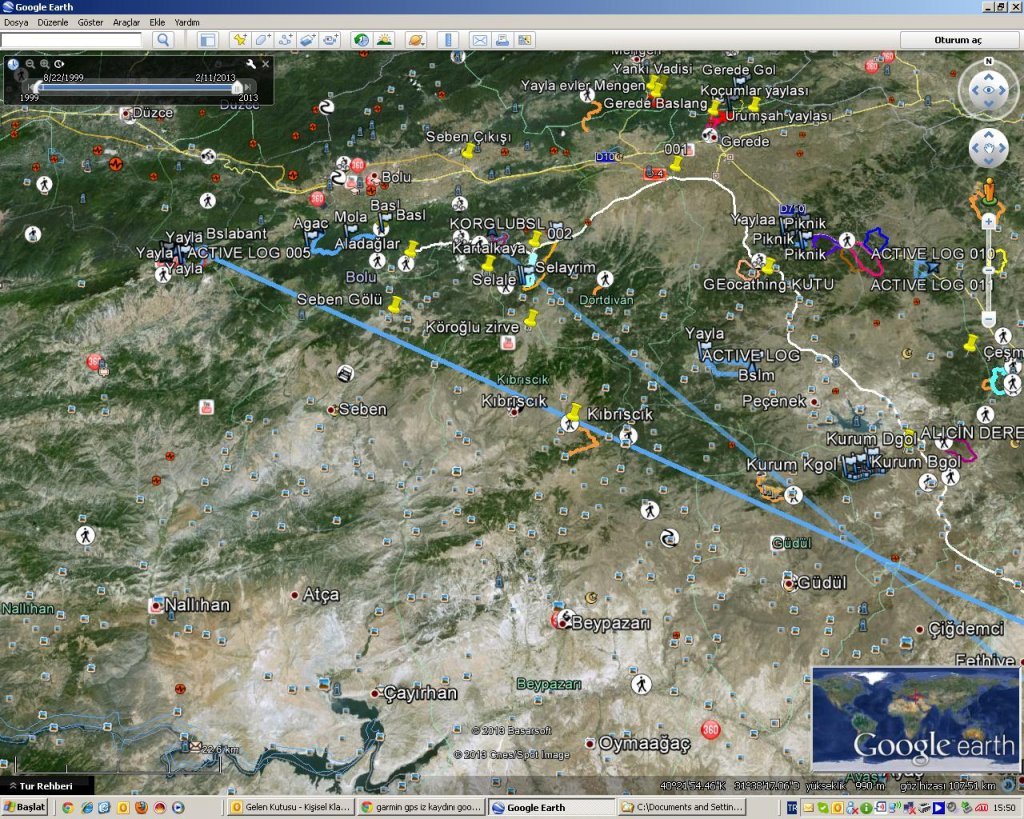
Task: Open the C:\Documents and Settings taskbar folder
Action: (682, 807)
